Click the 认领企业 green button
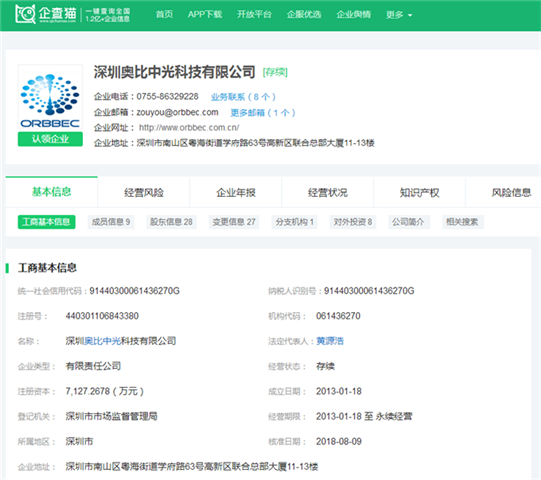The height and width of the screenshot is (480, 541). point(50,139)
